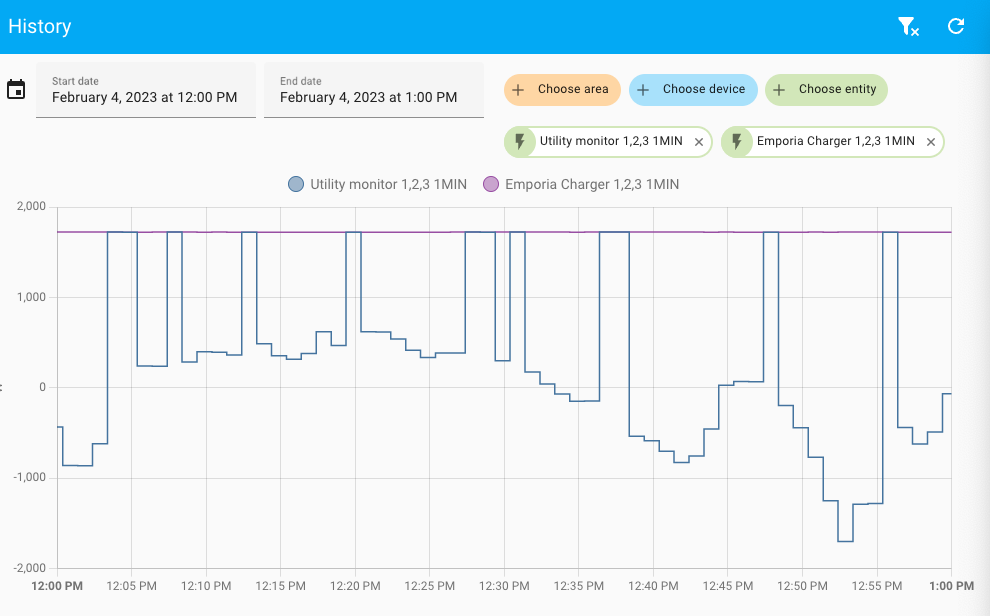Click the purple Emporia Charger legend color circle

coord(490,184)
